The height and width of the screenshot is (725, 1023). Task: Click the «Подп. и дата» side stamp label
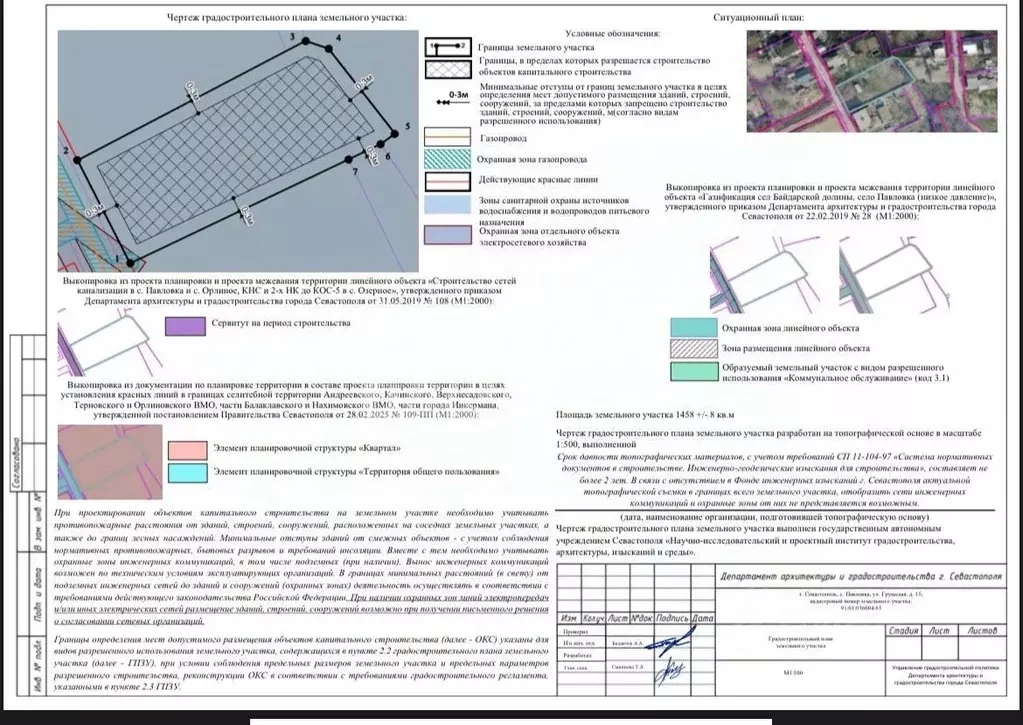37,594
